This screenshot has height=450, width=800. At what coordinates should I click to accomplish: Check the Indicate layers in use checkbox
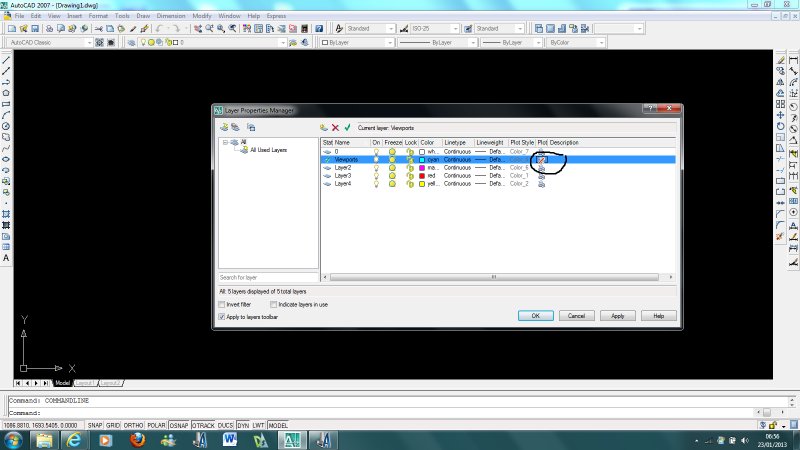tap(273, 305)
